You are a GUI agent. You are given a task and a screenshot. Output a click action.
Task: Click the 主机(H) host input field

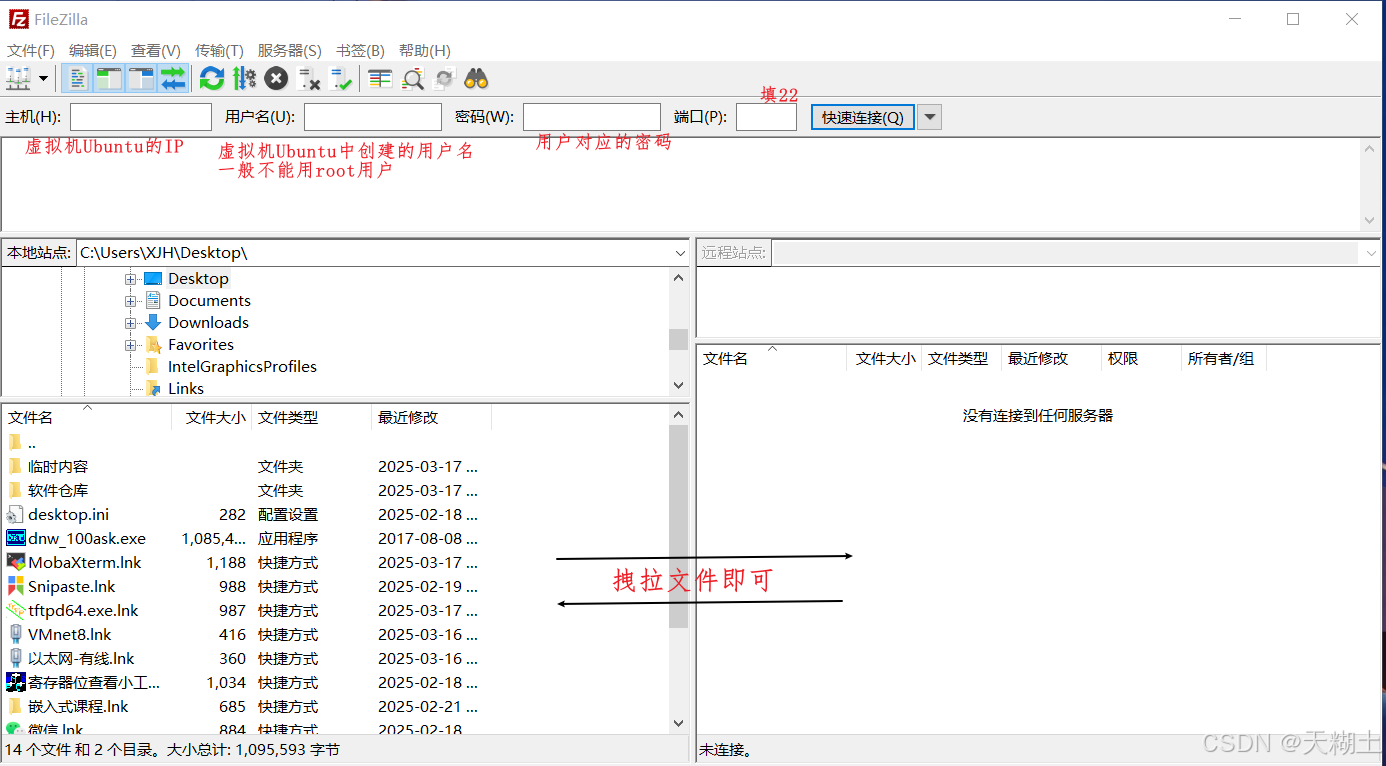pyautogui.click(x=141, y=117)
